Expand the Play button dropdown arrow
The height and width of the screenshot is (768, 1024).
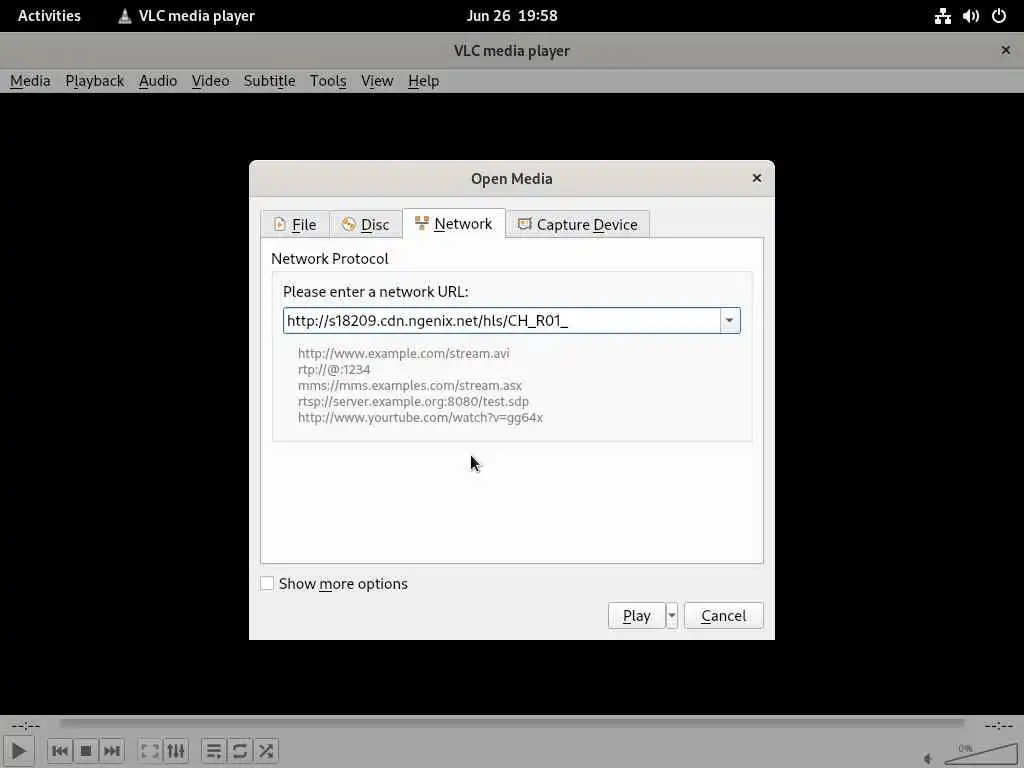[x=671, y=616]
